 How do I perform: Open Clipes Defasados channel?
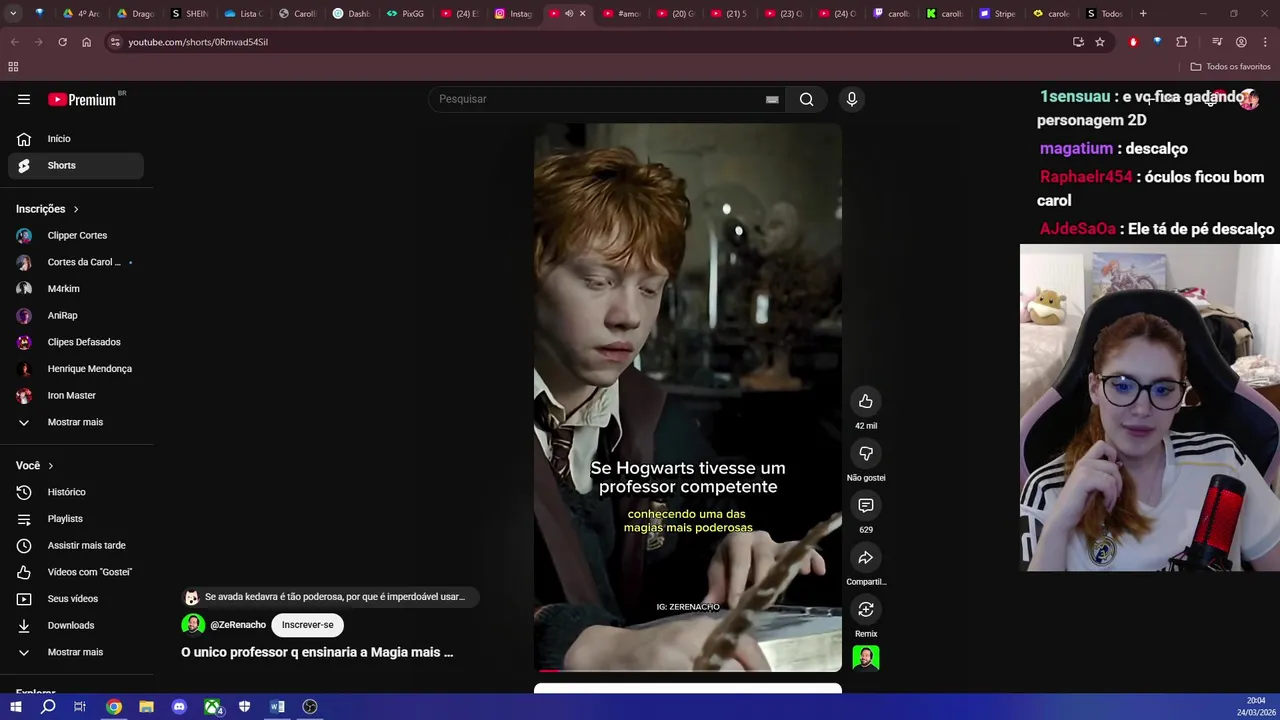76,342
